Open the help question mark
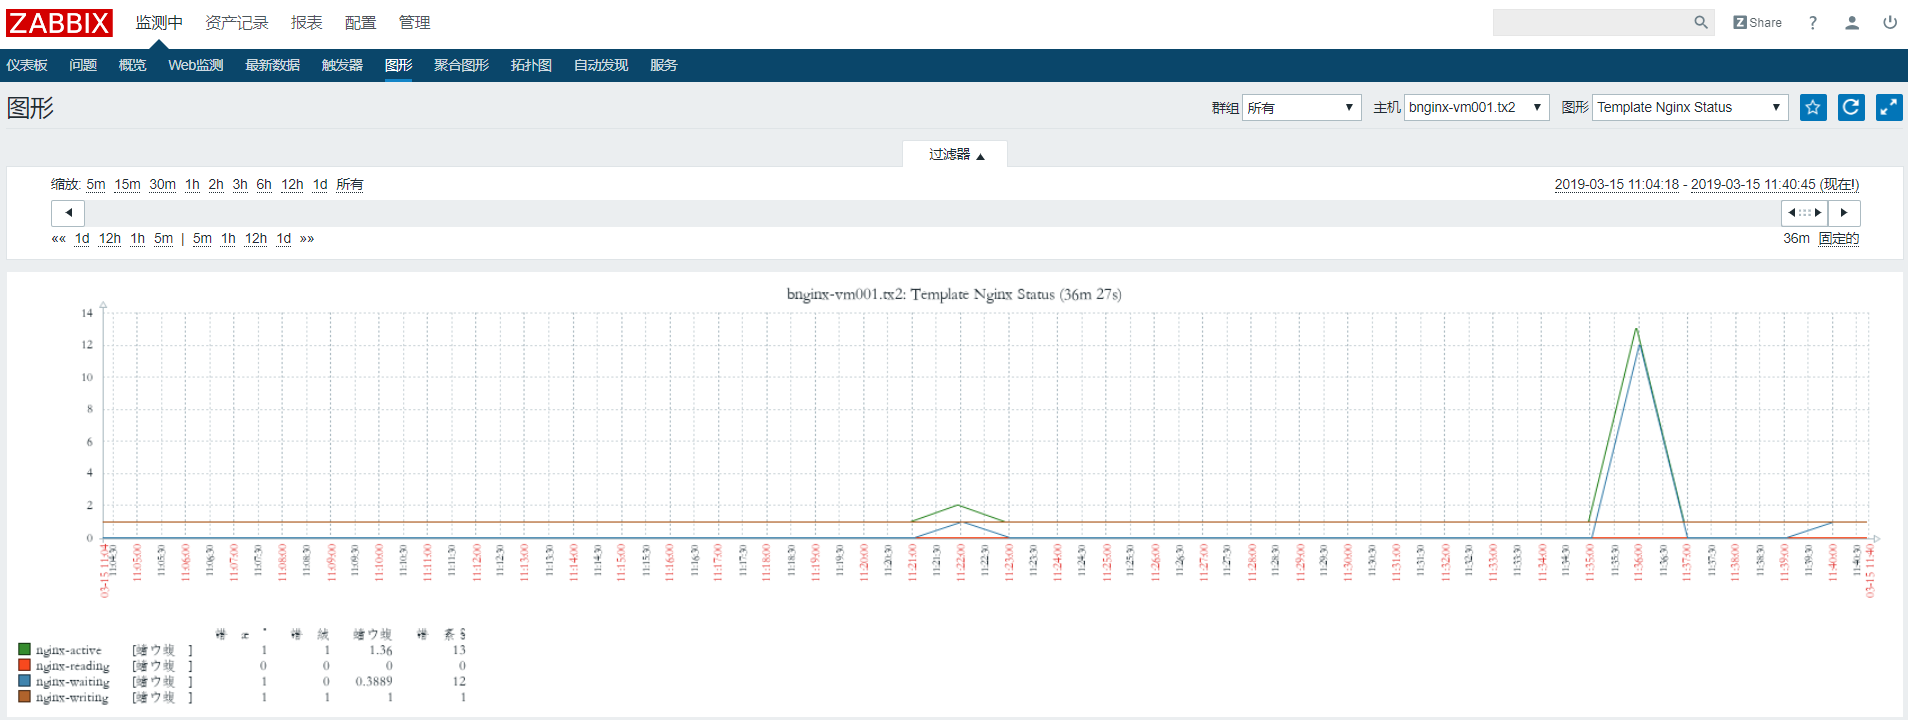This screenshot has height=720, width=1908. [1813, 22]
